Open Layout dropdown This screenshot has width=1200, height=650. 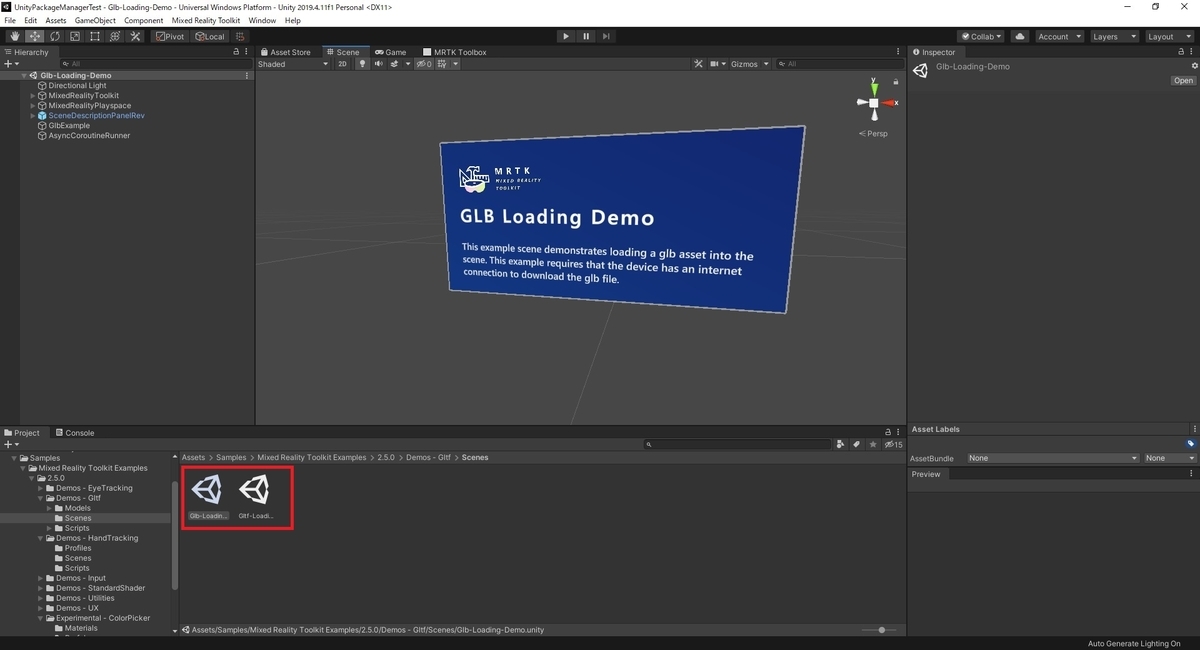(1169, 36)
